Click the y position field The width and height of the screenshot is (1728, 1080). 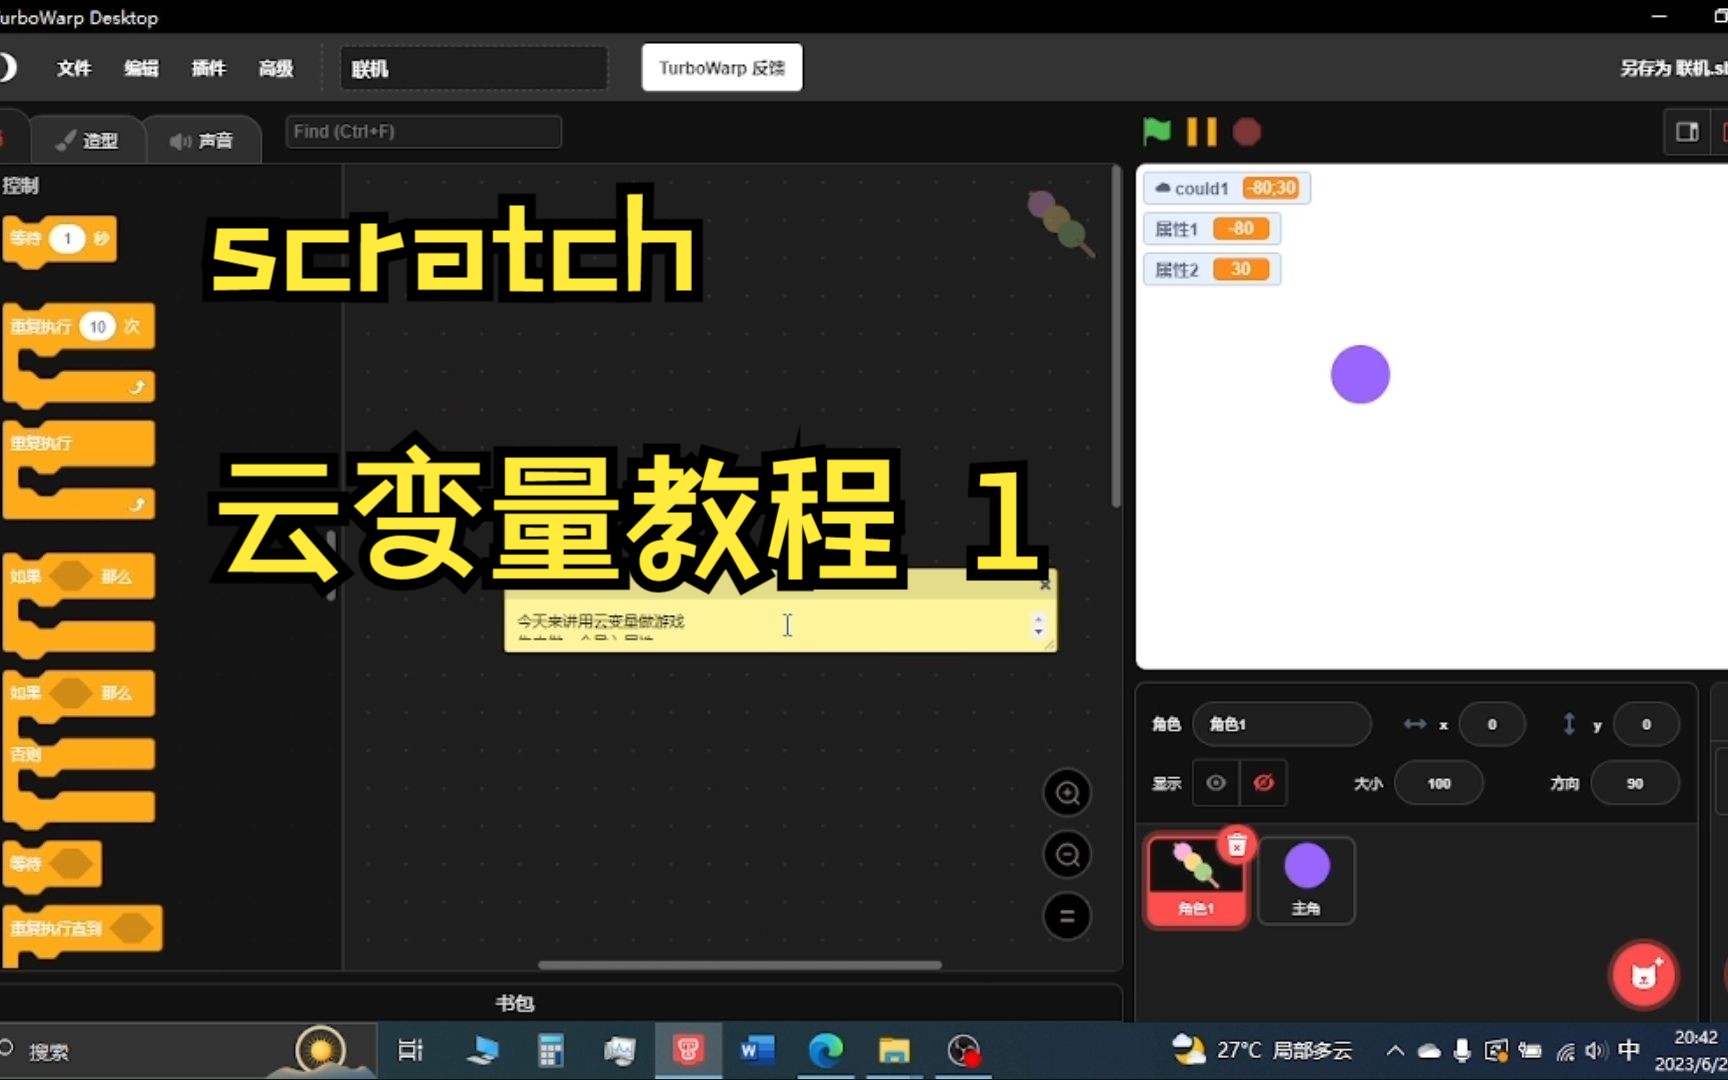point(1646,724)
